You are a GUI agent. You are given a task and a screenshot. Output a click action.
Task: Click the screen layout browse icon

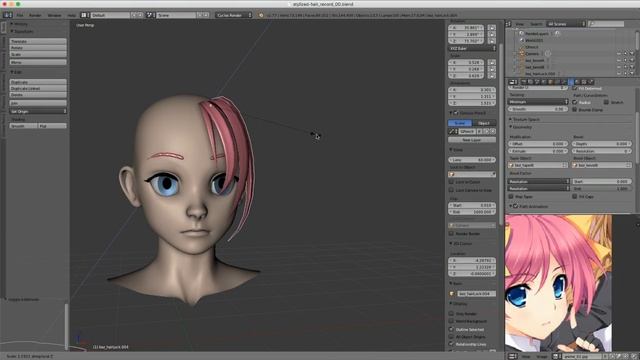[84, 15]
